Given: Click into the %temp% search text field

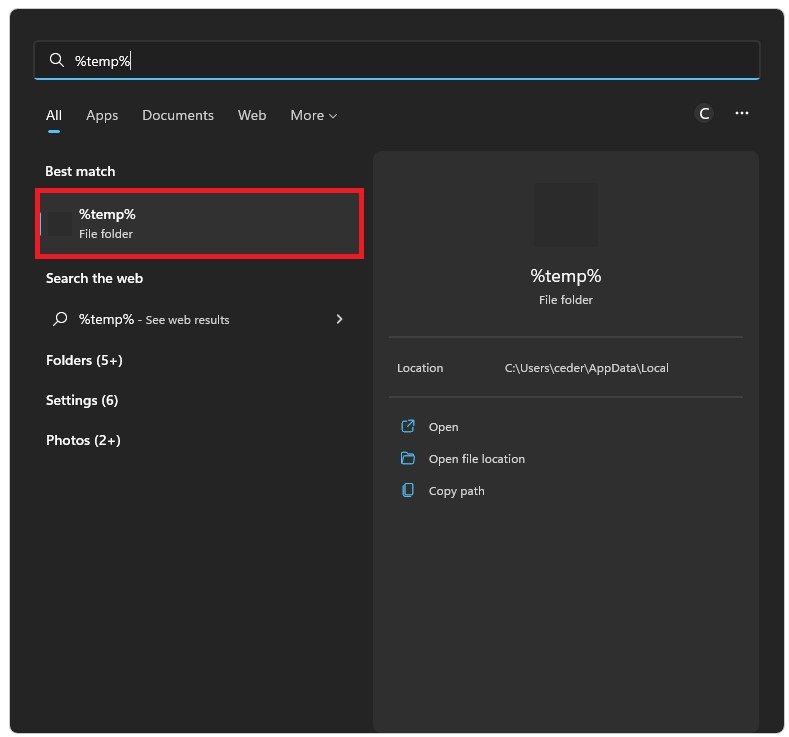Looking at the screenshot, I should pos(400,61).
